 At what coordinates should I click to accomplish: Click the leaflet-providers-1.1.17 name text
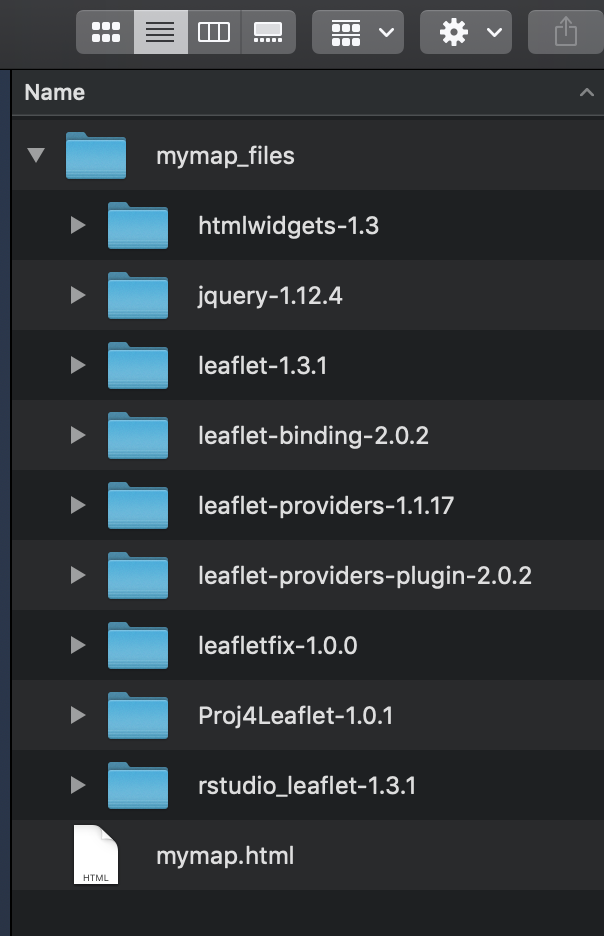(x=326, y=506)
